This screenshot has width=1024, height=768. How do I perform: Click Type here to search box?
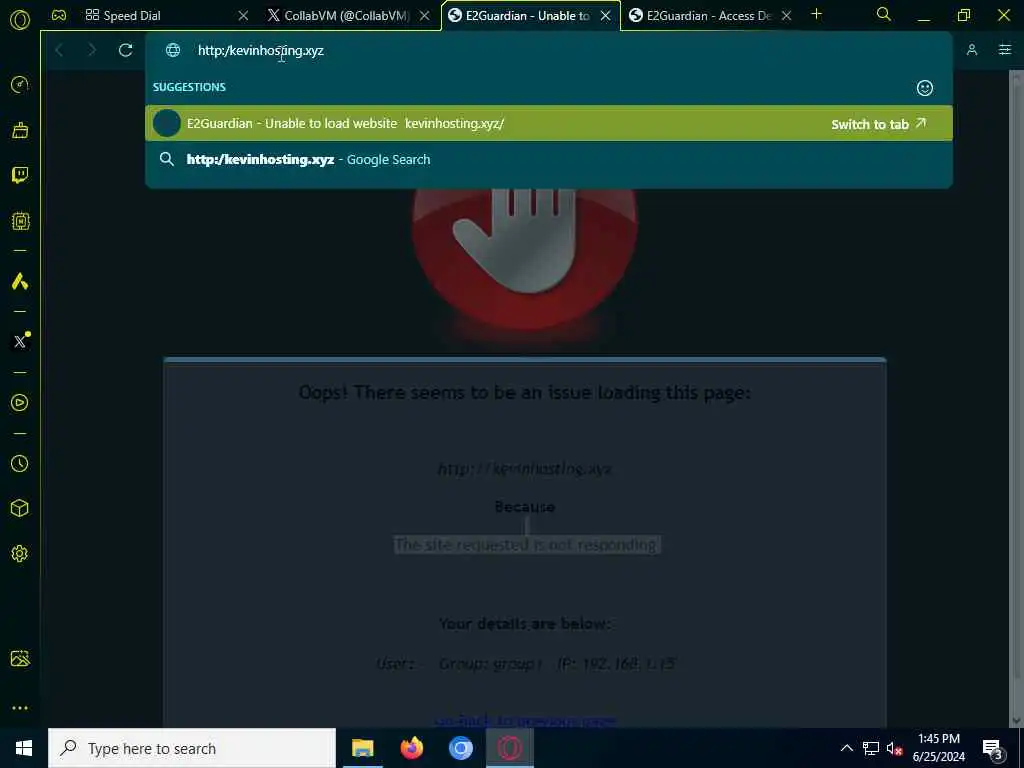coord(192,748)
